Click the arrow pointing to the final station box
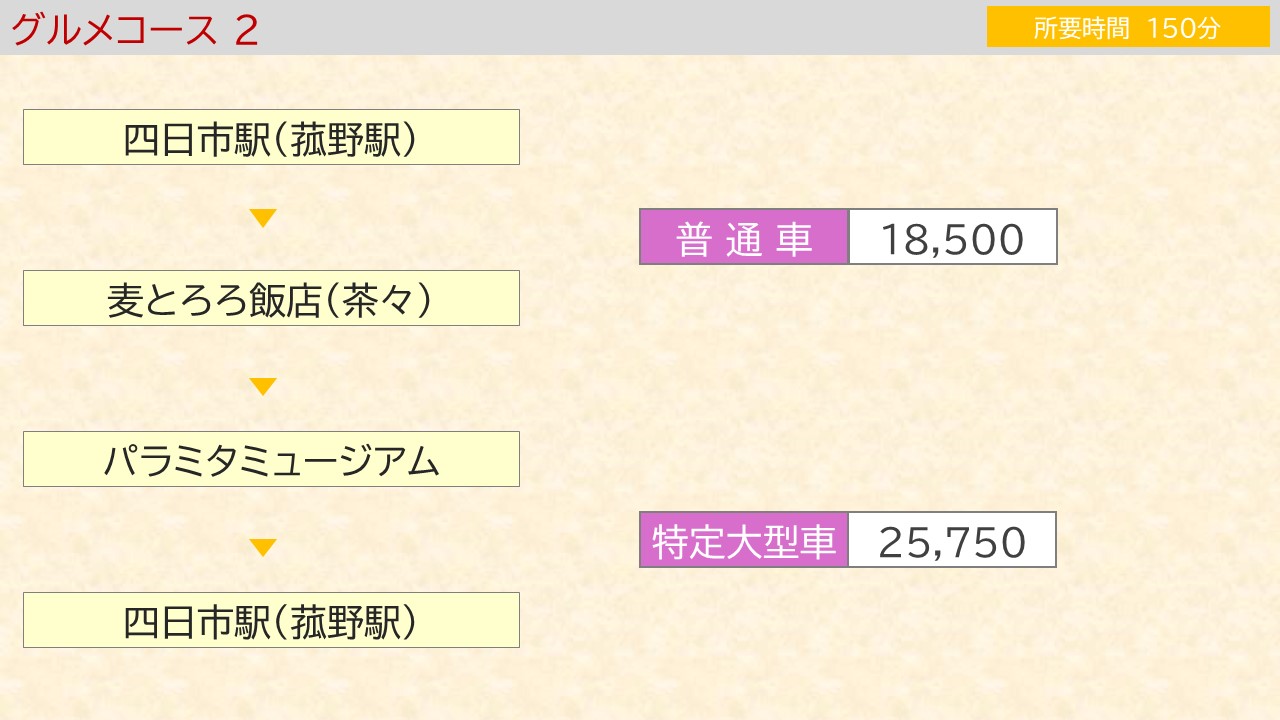The width and height of the screenshot is (1280, 720). point(263,548)
